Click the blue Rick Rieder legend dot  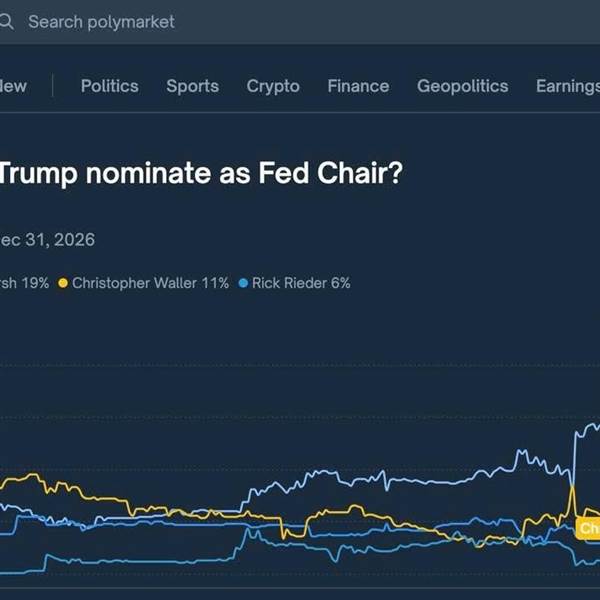(242, 283)
